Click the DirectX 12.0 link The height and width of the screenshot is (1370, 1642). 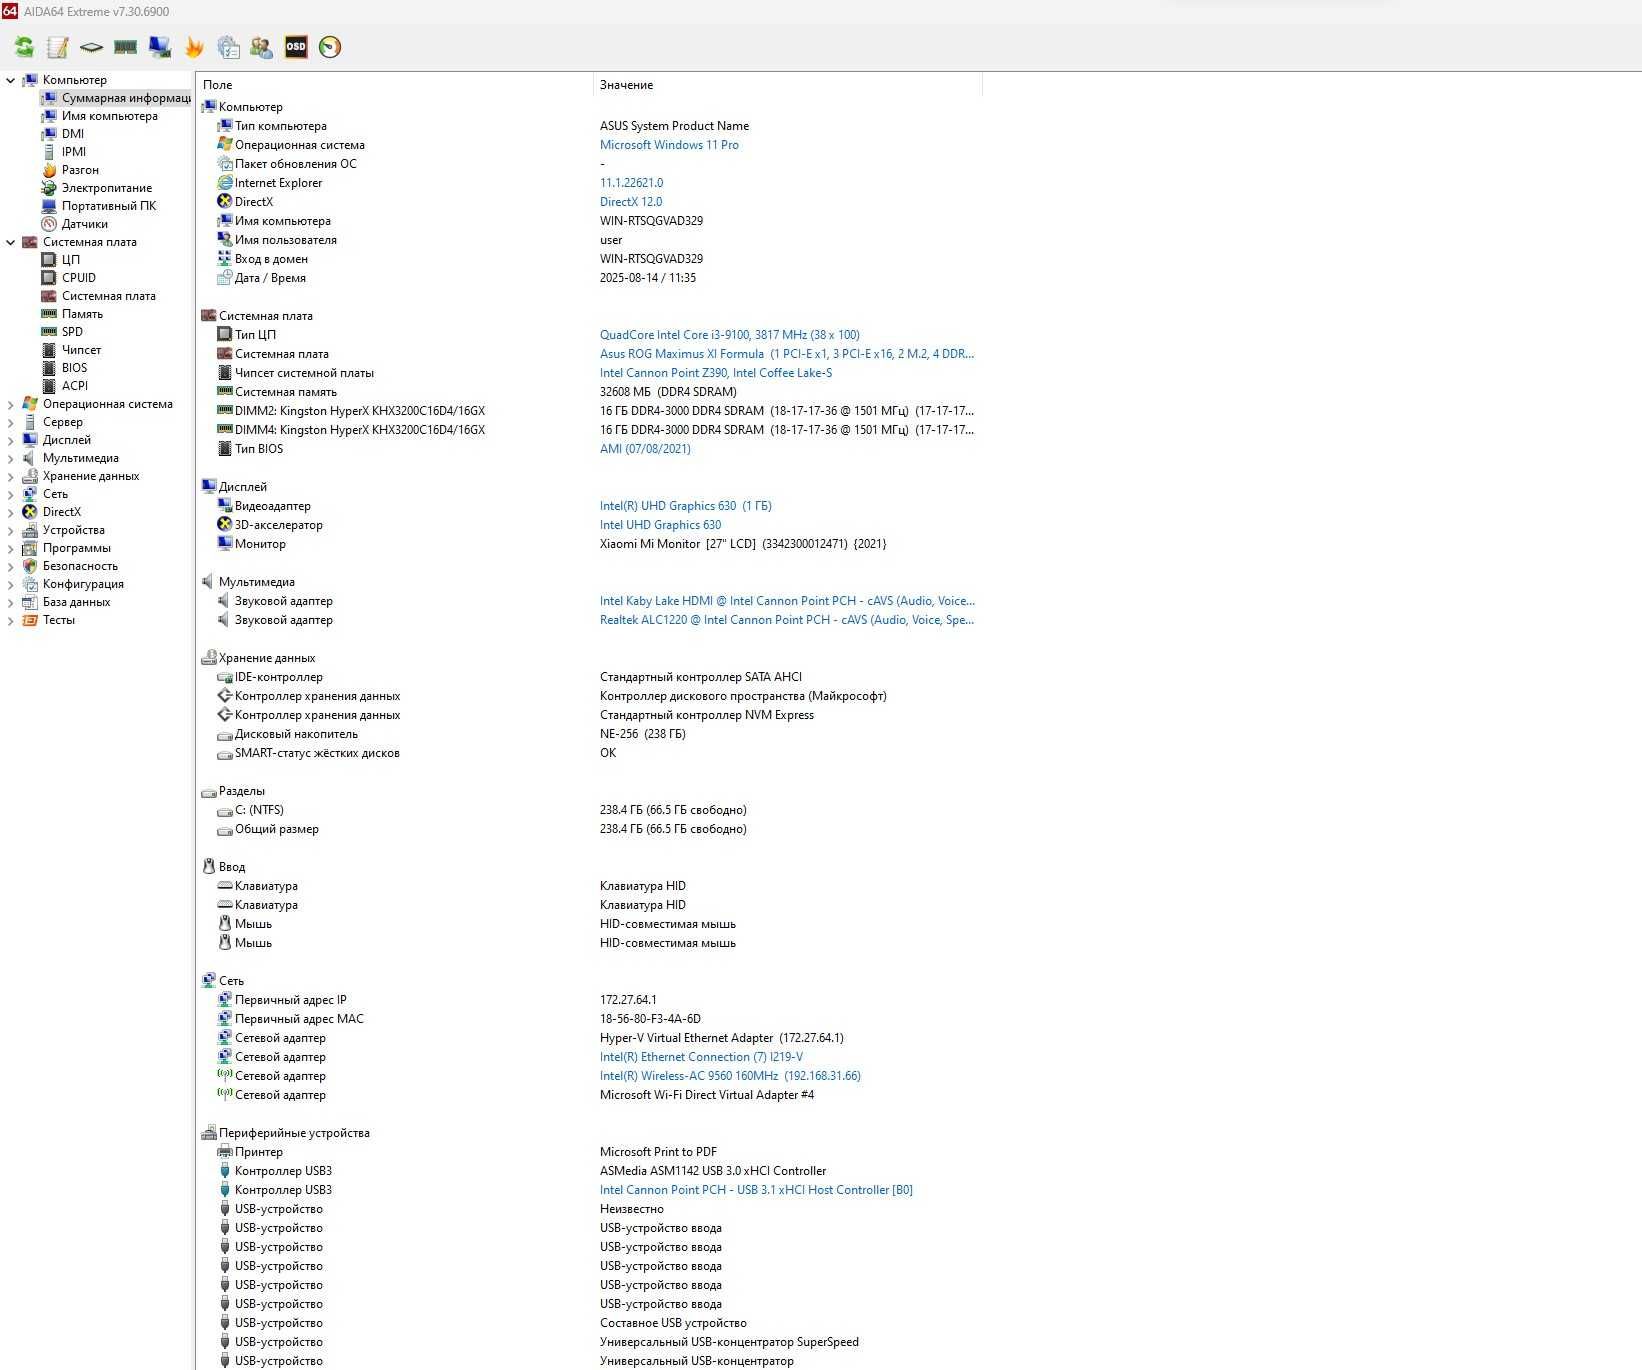(631, 202)
